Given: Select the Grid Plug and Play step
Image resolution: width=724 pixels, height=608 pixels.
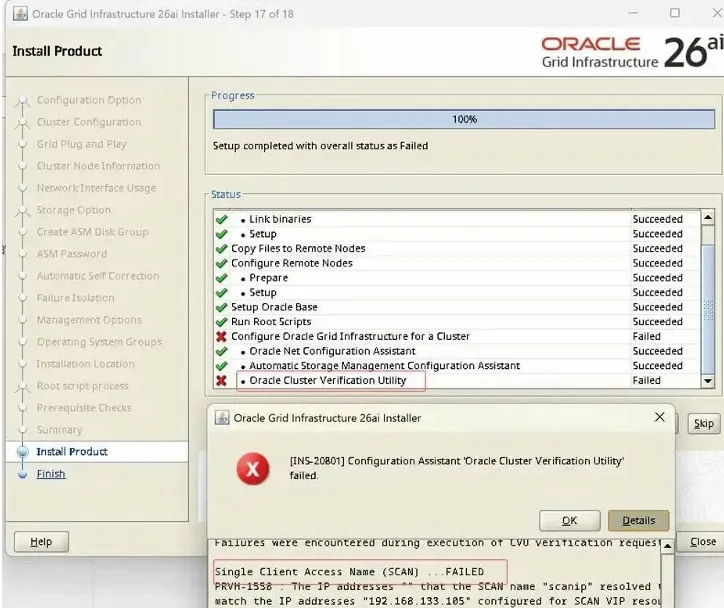Looking at the screenshot, I should tap(81, 144).
